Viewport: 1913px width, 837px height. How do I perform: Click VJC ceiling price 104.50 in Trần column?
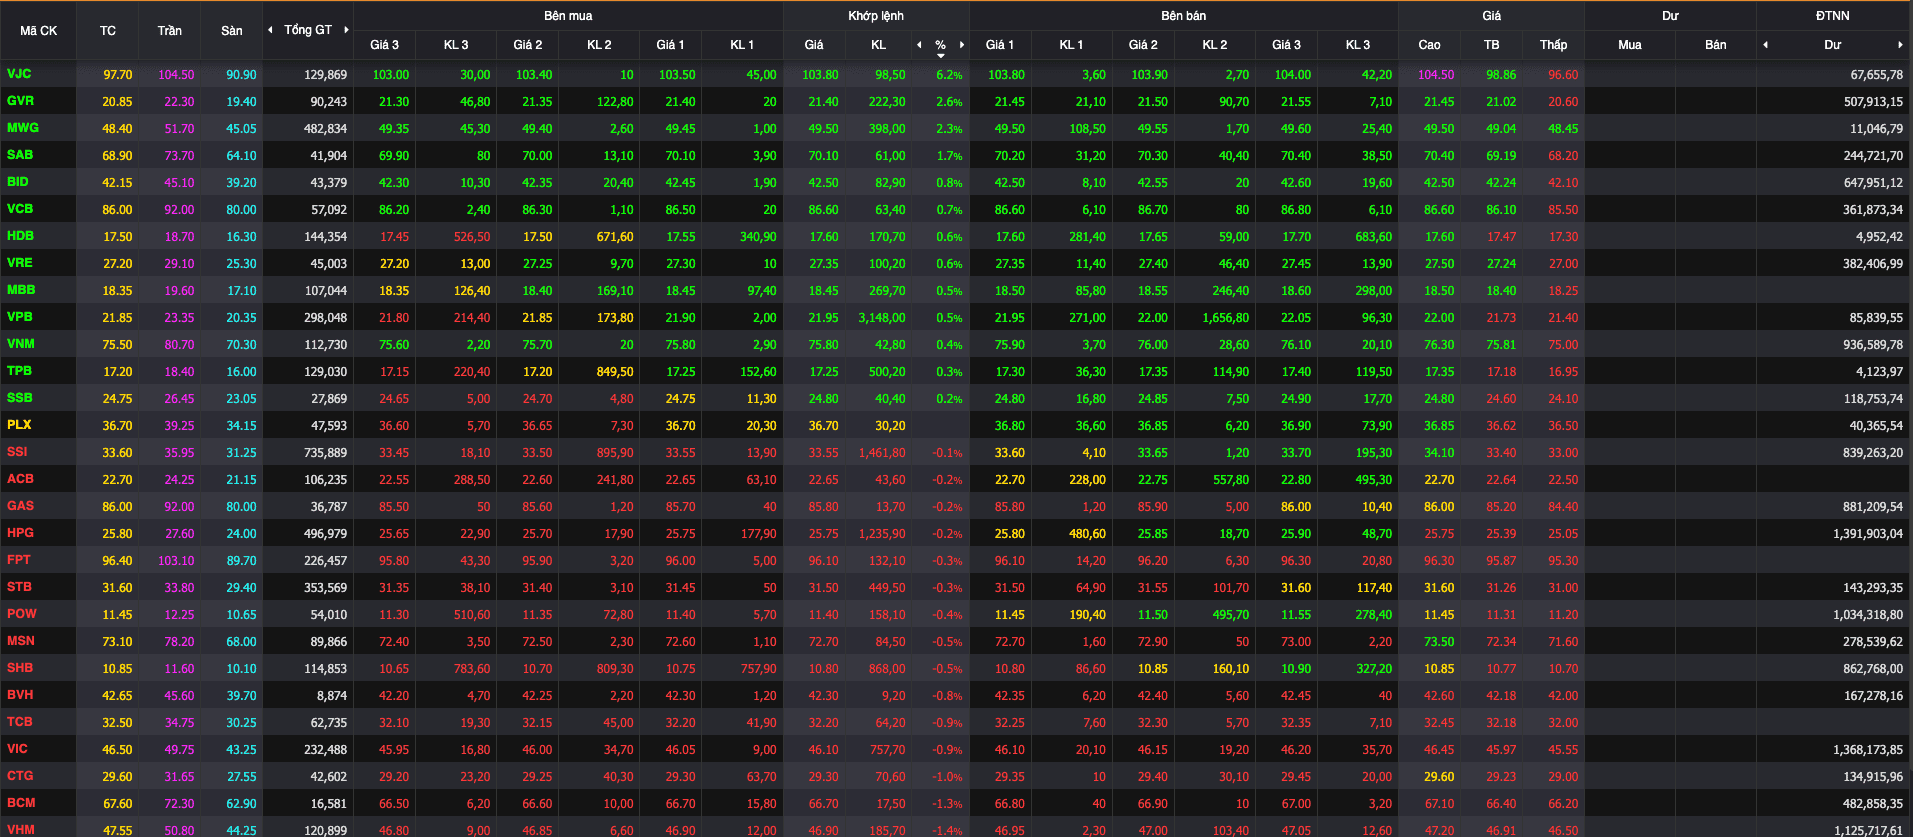176,75
